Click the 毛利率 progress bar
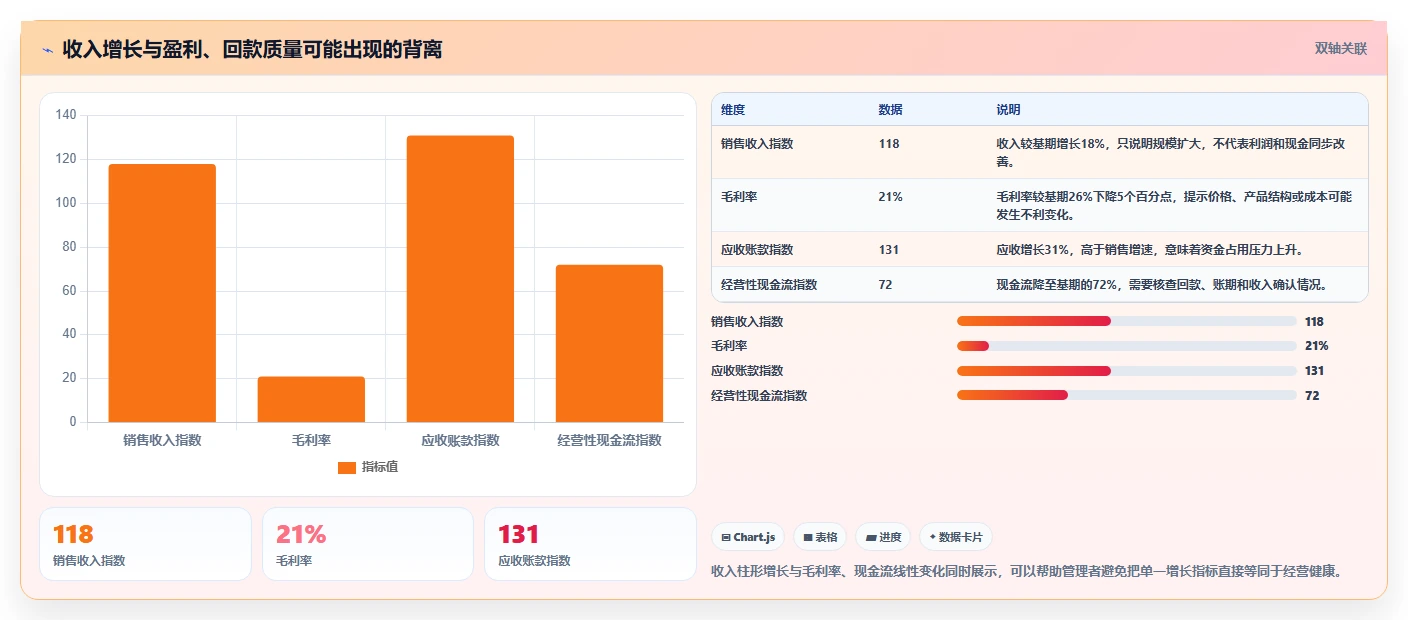 coord(1126,346)
